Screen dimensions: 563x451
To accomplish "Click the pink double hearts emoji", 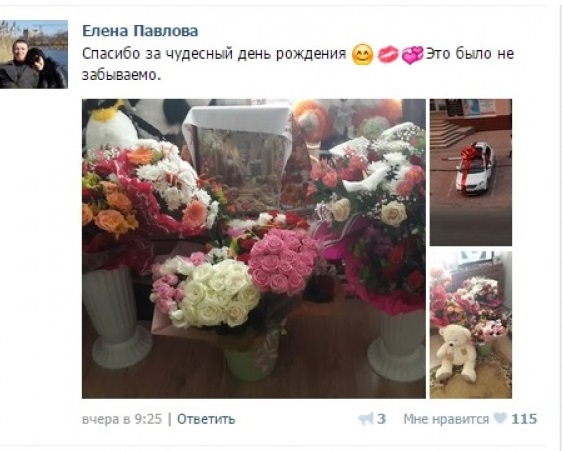I will click(x=413, y=55).
